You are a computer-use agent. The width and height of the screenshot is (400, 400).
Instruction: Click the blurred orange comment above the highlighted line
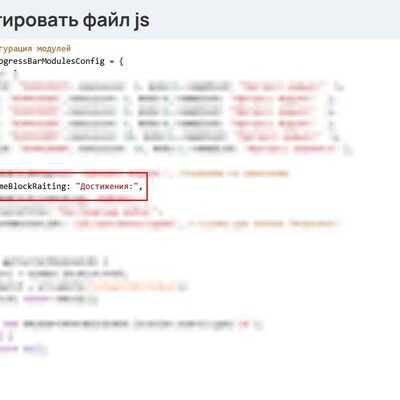[233, 173]
